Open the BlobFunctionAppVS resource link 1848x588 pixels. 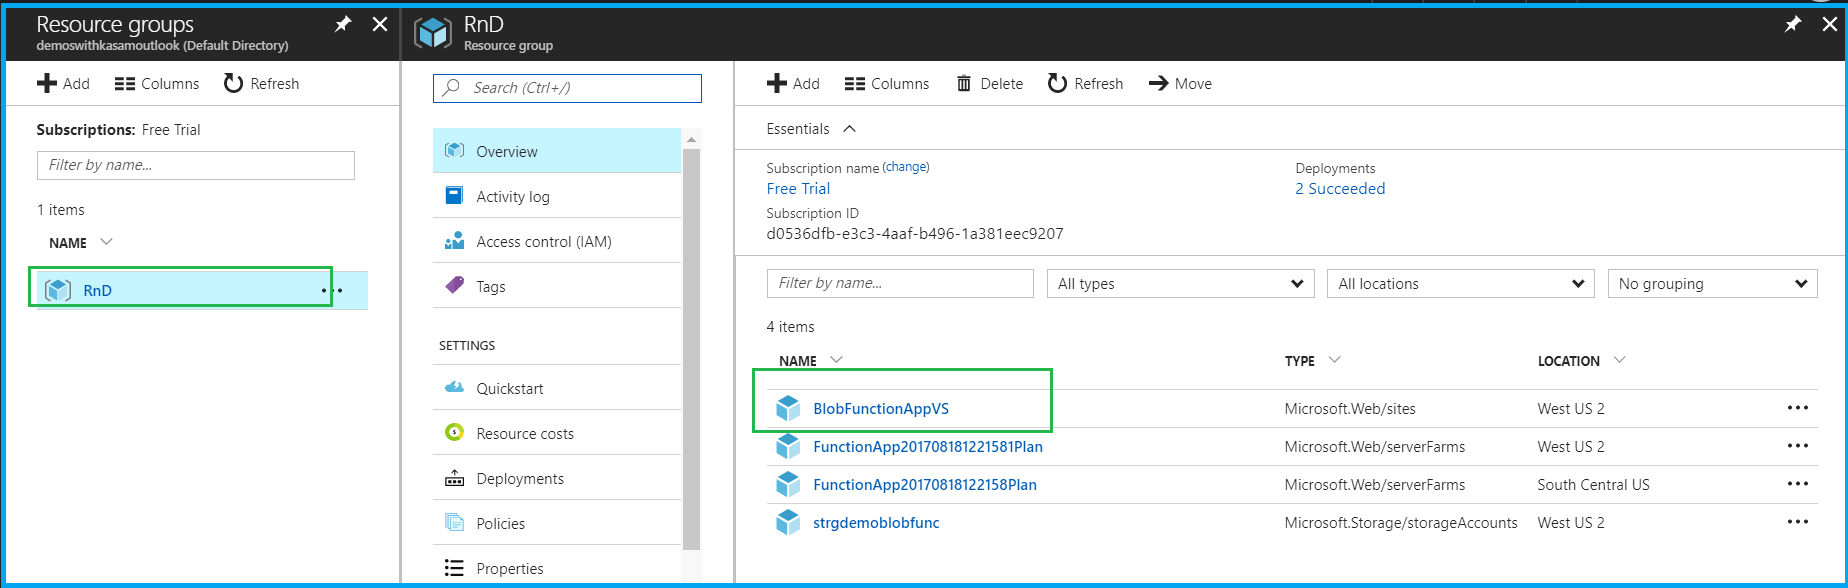881,408
